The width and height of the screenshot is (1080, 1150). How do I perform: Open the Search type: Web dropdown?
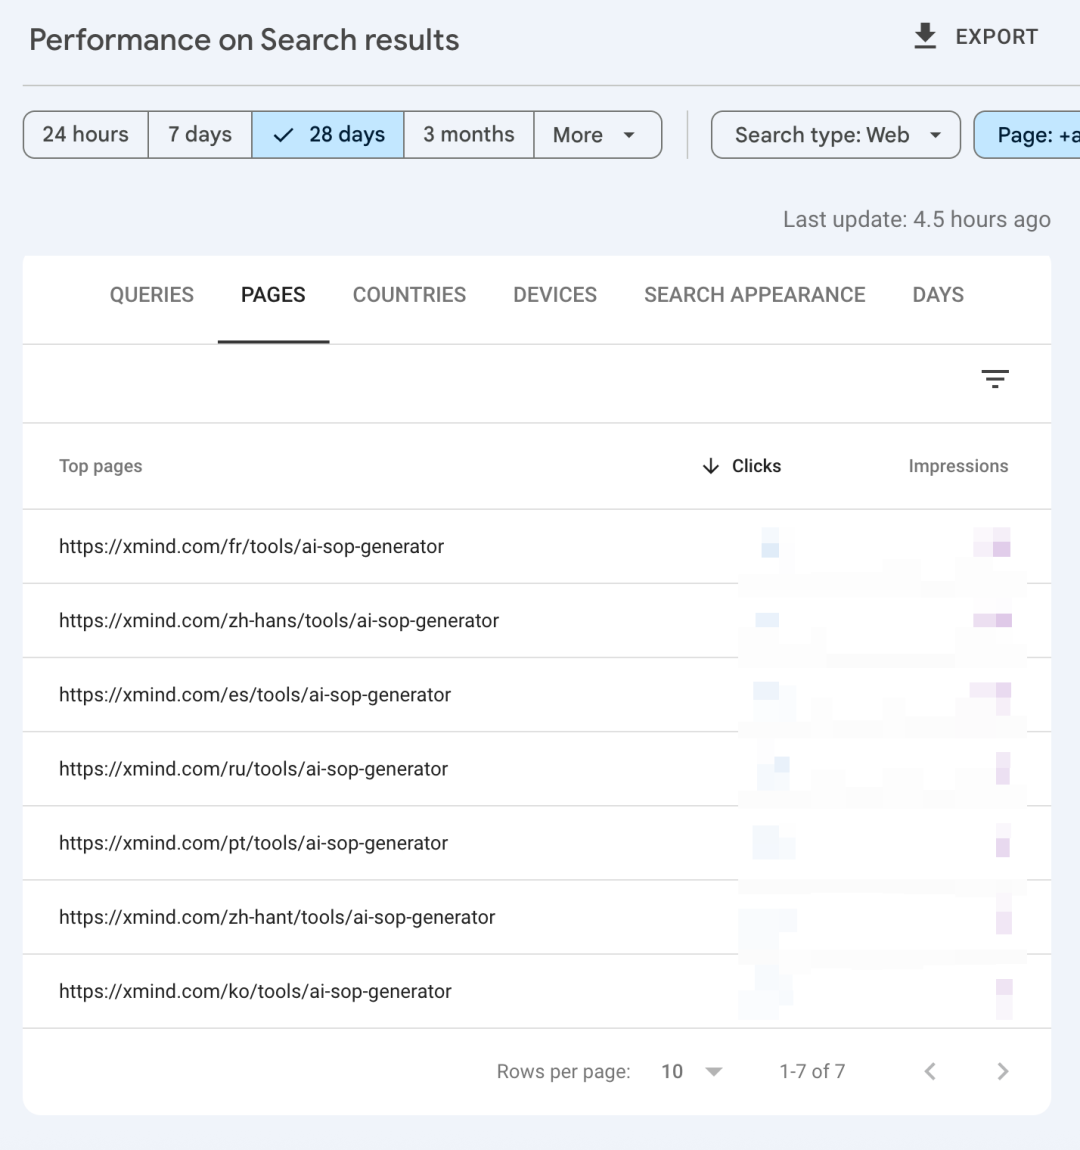(x=836, y=135)
